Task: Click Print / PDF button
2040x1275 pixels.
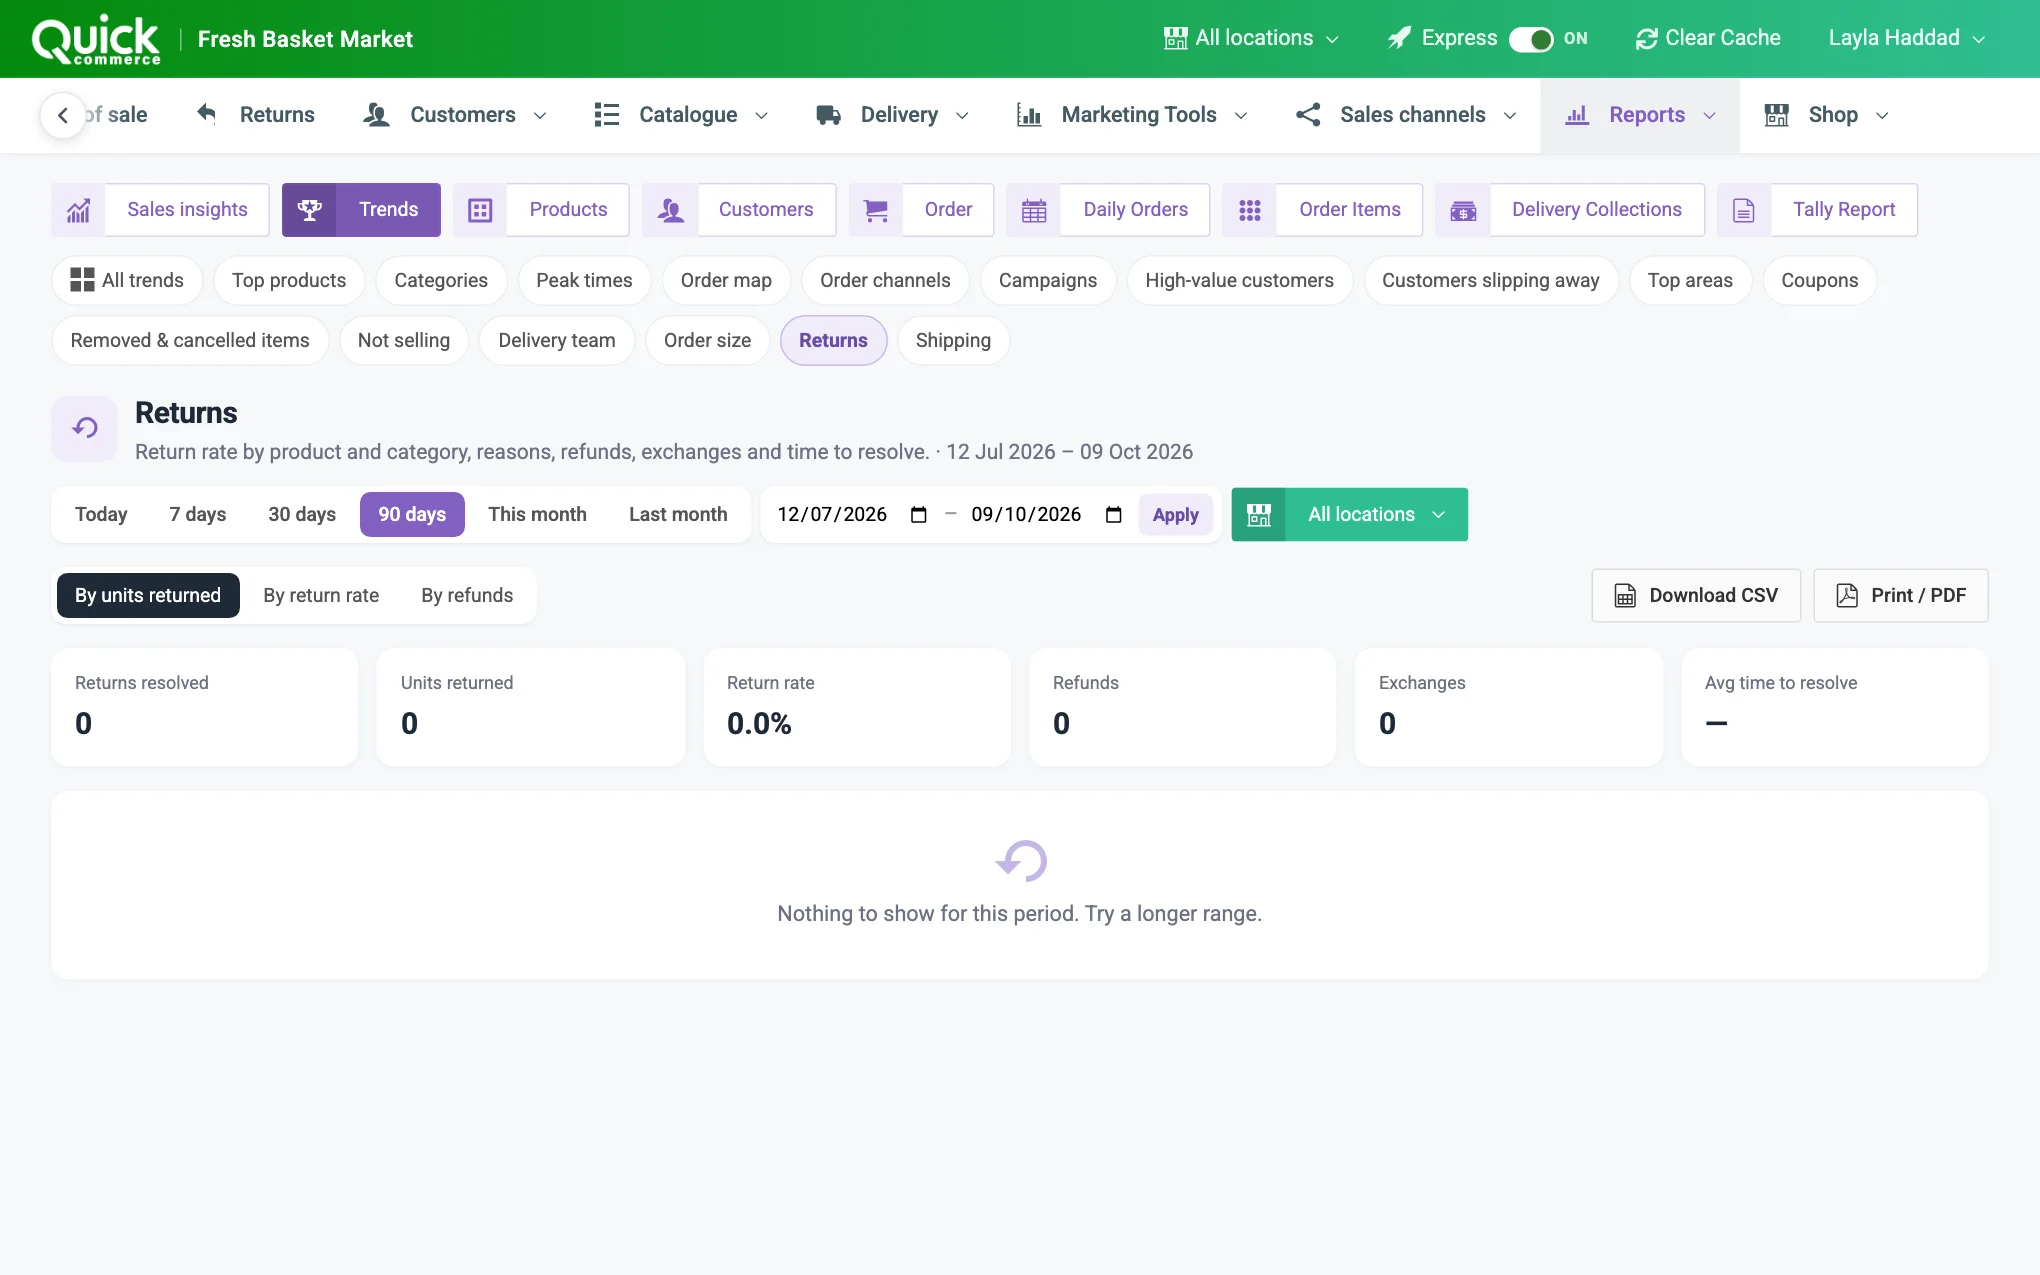Action: (1900, 596)
